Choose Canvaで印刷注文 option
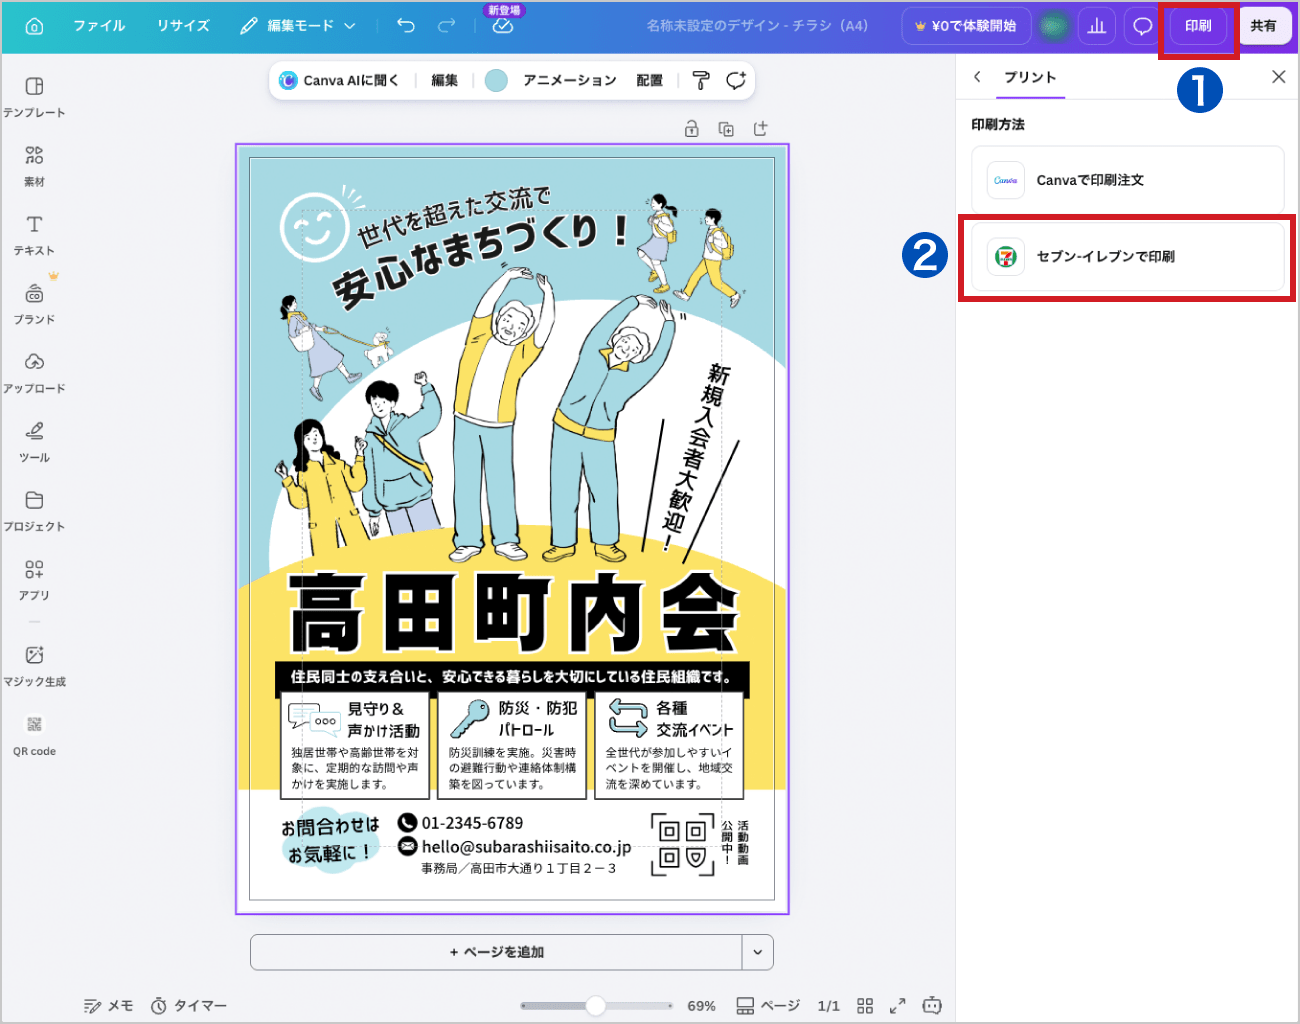The image size is (1300, 1024). coord(1128,180)
